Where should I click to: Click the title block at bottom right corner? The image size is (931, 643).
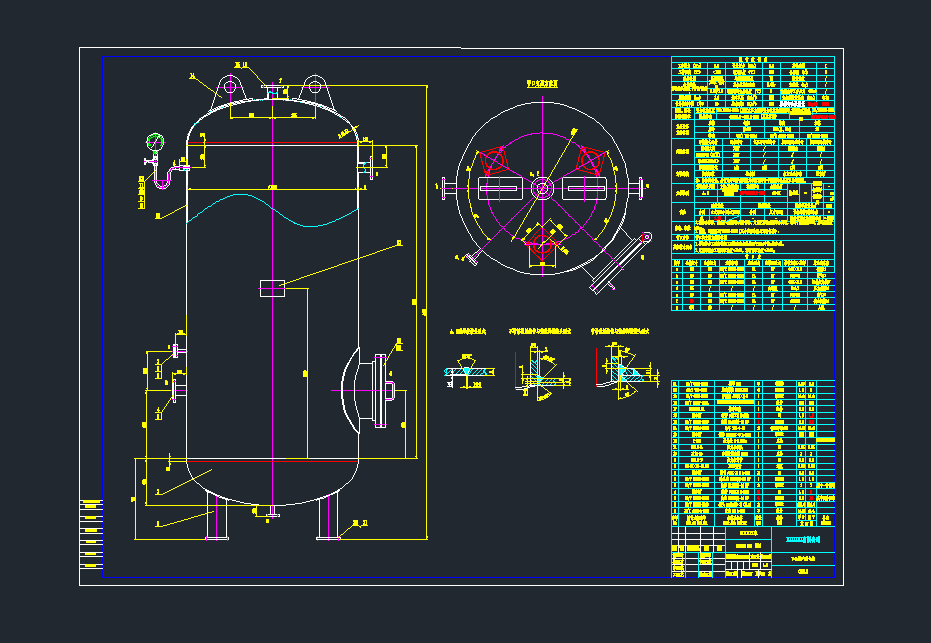[752, 553]
